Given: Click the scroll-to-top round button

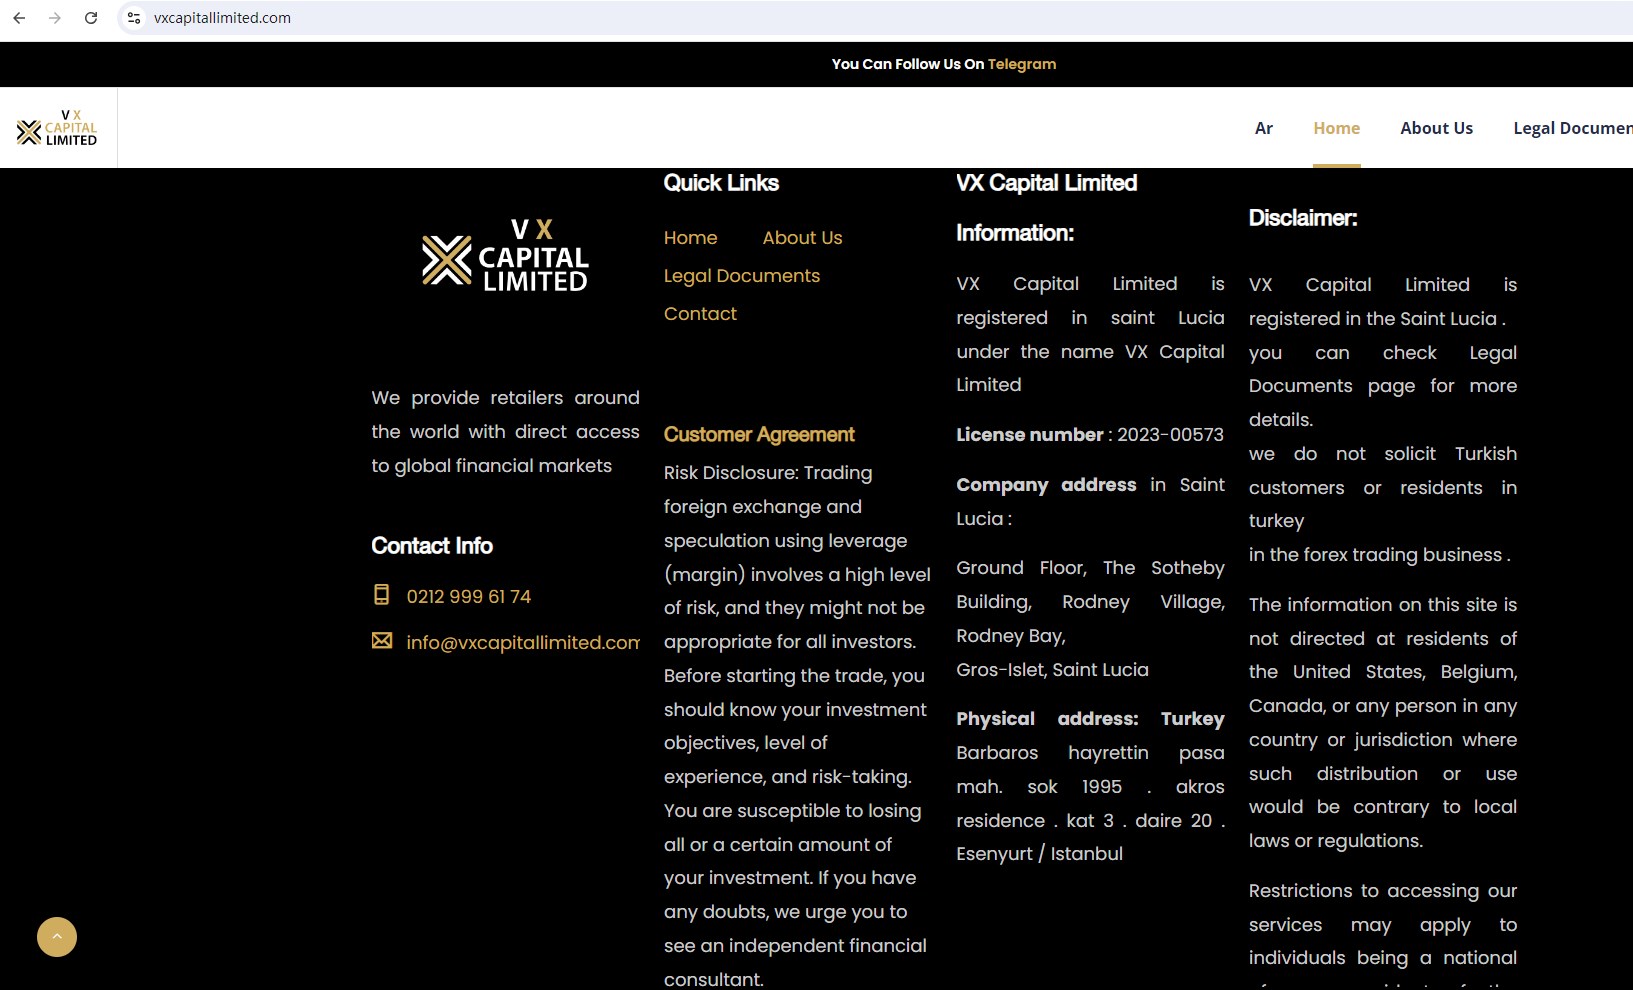Looking at the screenshot, I should pyautogui.click(x=57, y=937).
